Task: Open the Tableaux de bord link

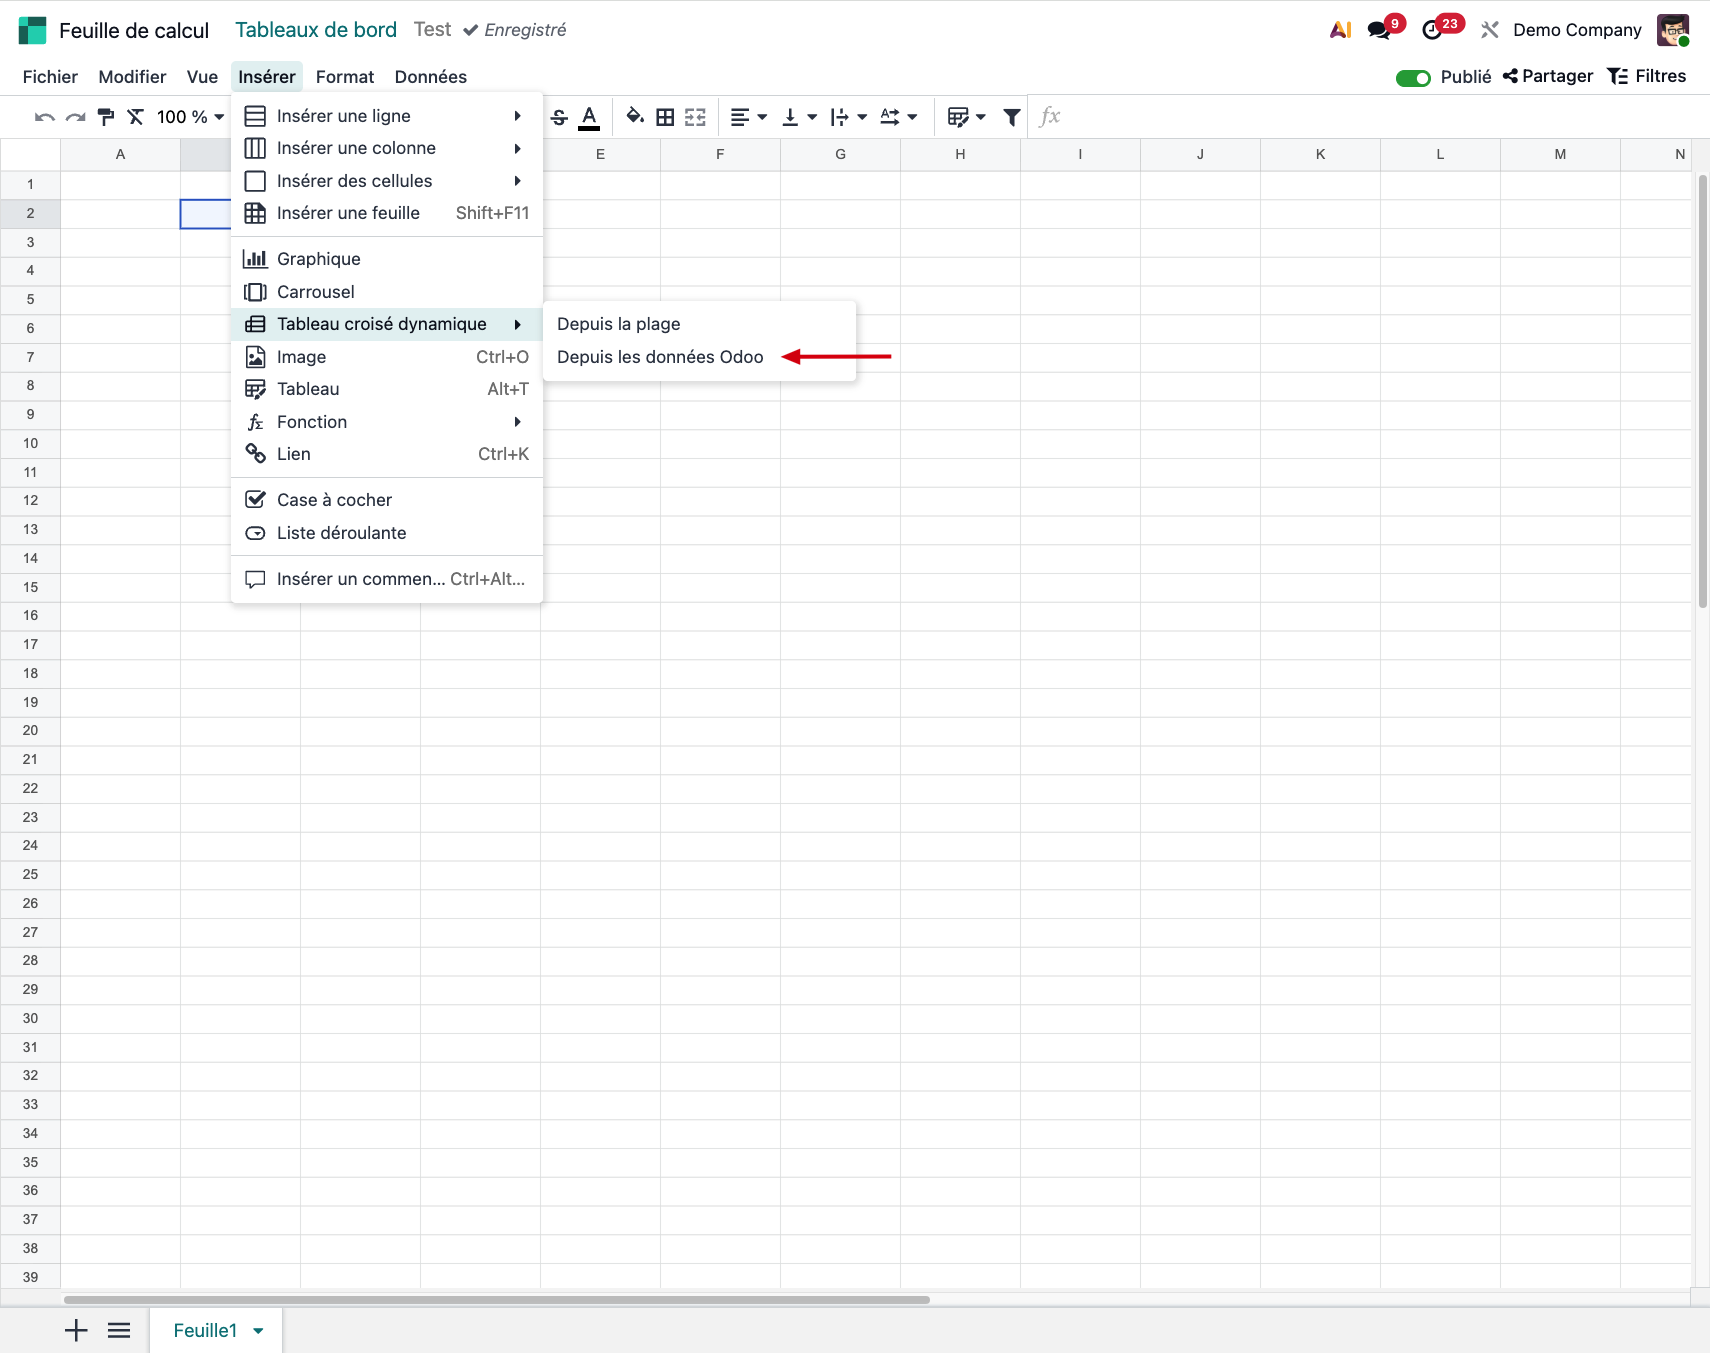Action: [x=316, y=30]
